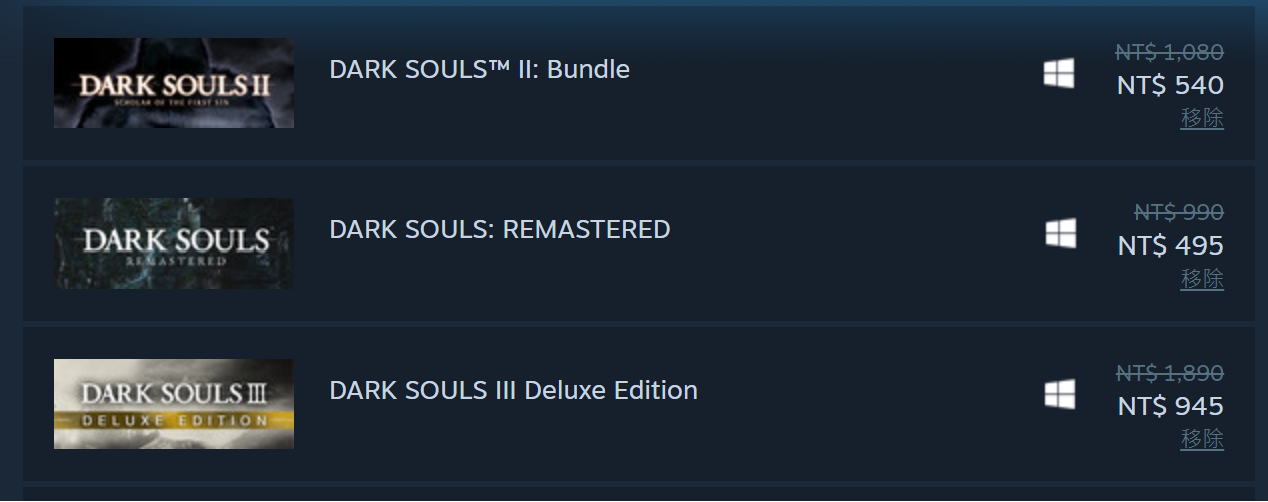Image resolution: width=1268 pixels, height=502 pixels.
Task: Click the Windows icon beside DARK SOULS: REMASTERED
Action: (x=1060, y=233)
